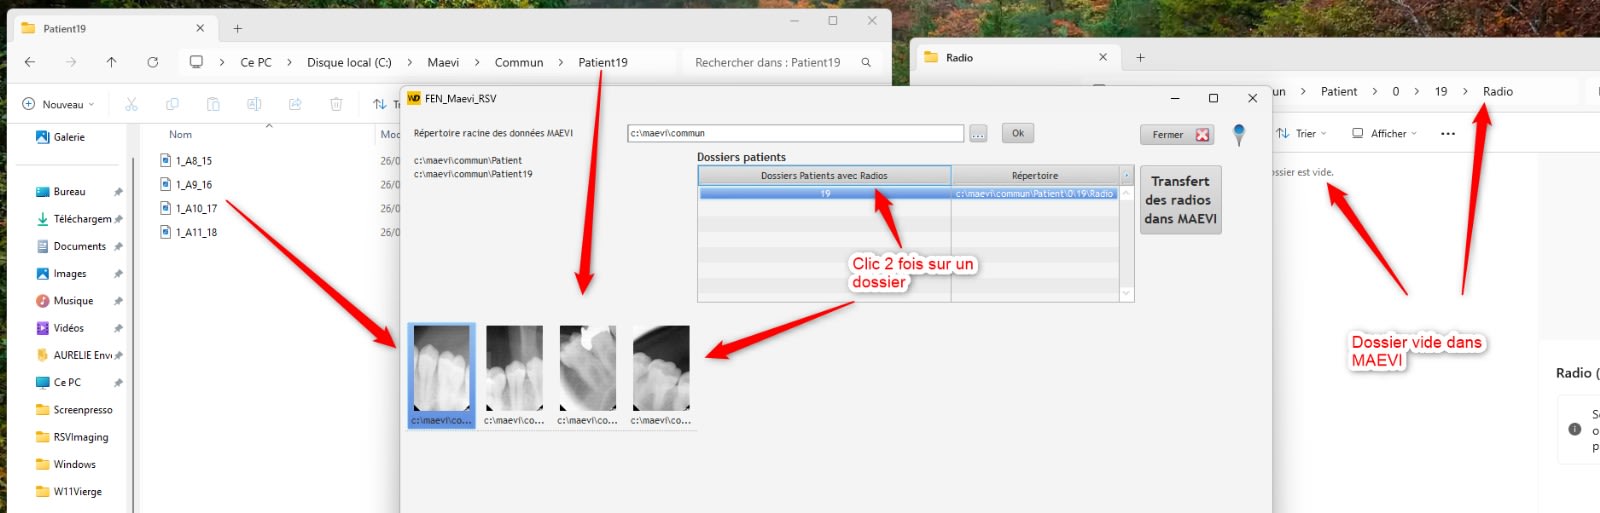Viewport: 1600px width, 513px height.
Task: Open the three-dots more options in Radio window
Action: pos(1447,134)
